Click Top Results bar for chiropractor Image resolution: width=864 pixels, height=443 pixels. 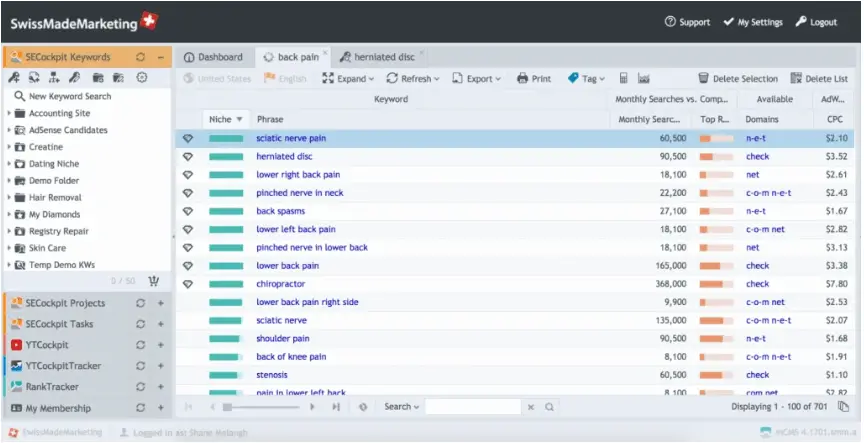(716, 284)
